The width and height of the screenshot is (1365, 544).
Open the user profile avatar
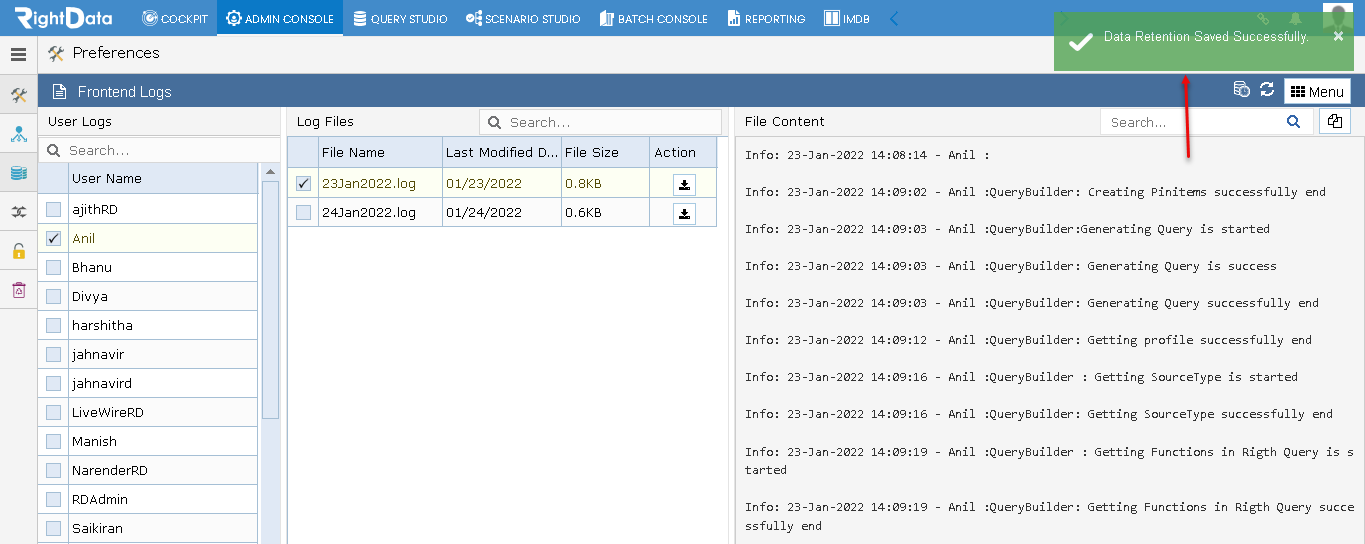coord(1337,17)
